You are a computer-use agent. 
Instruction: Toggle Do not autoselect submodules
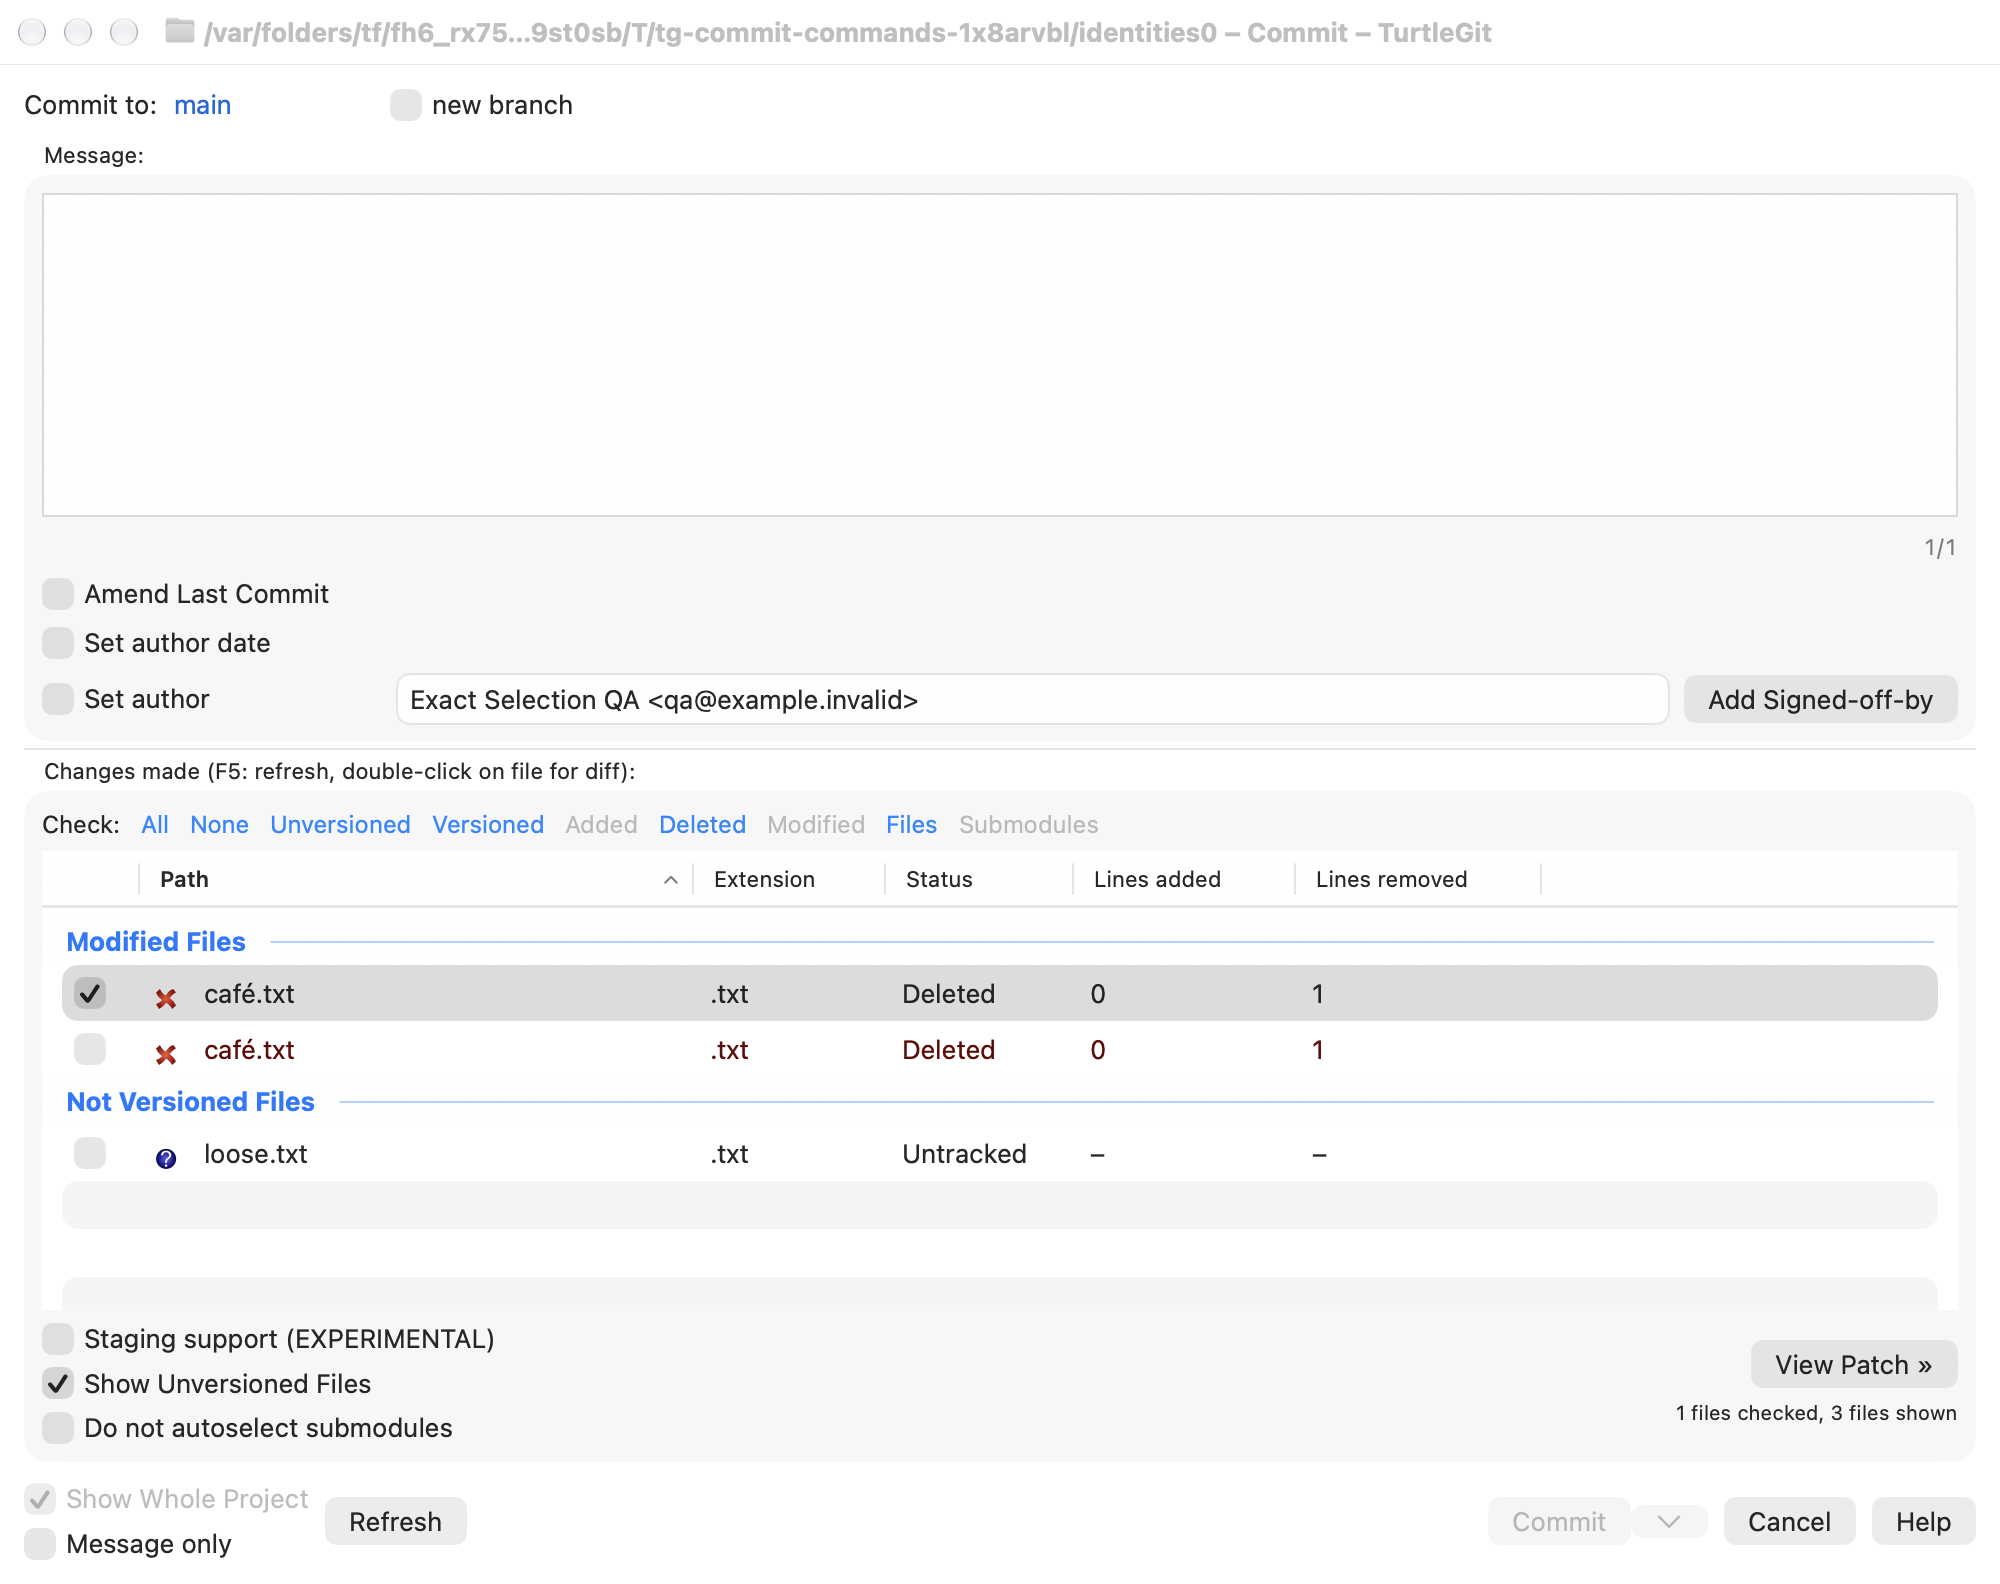coord(58,1428)
